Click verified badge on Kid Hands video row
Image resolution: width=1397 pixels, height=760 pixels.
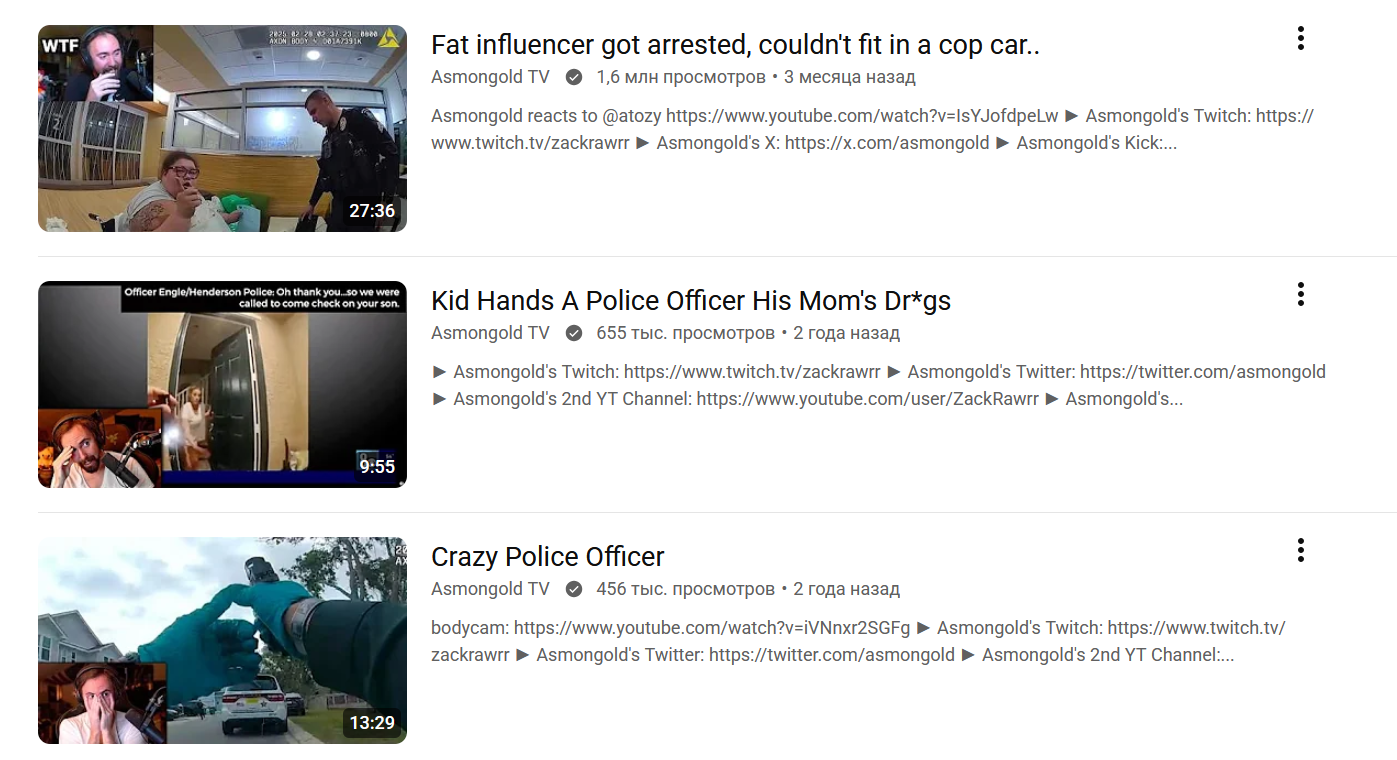574,333
